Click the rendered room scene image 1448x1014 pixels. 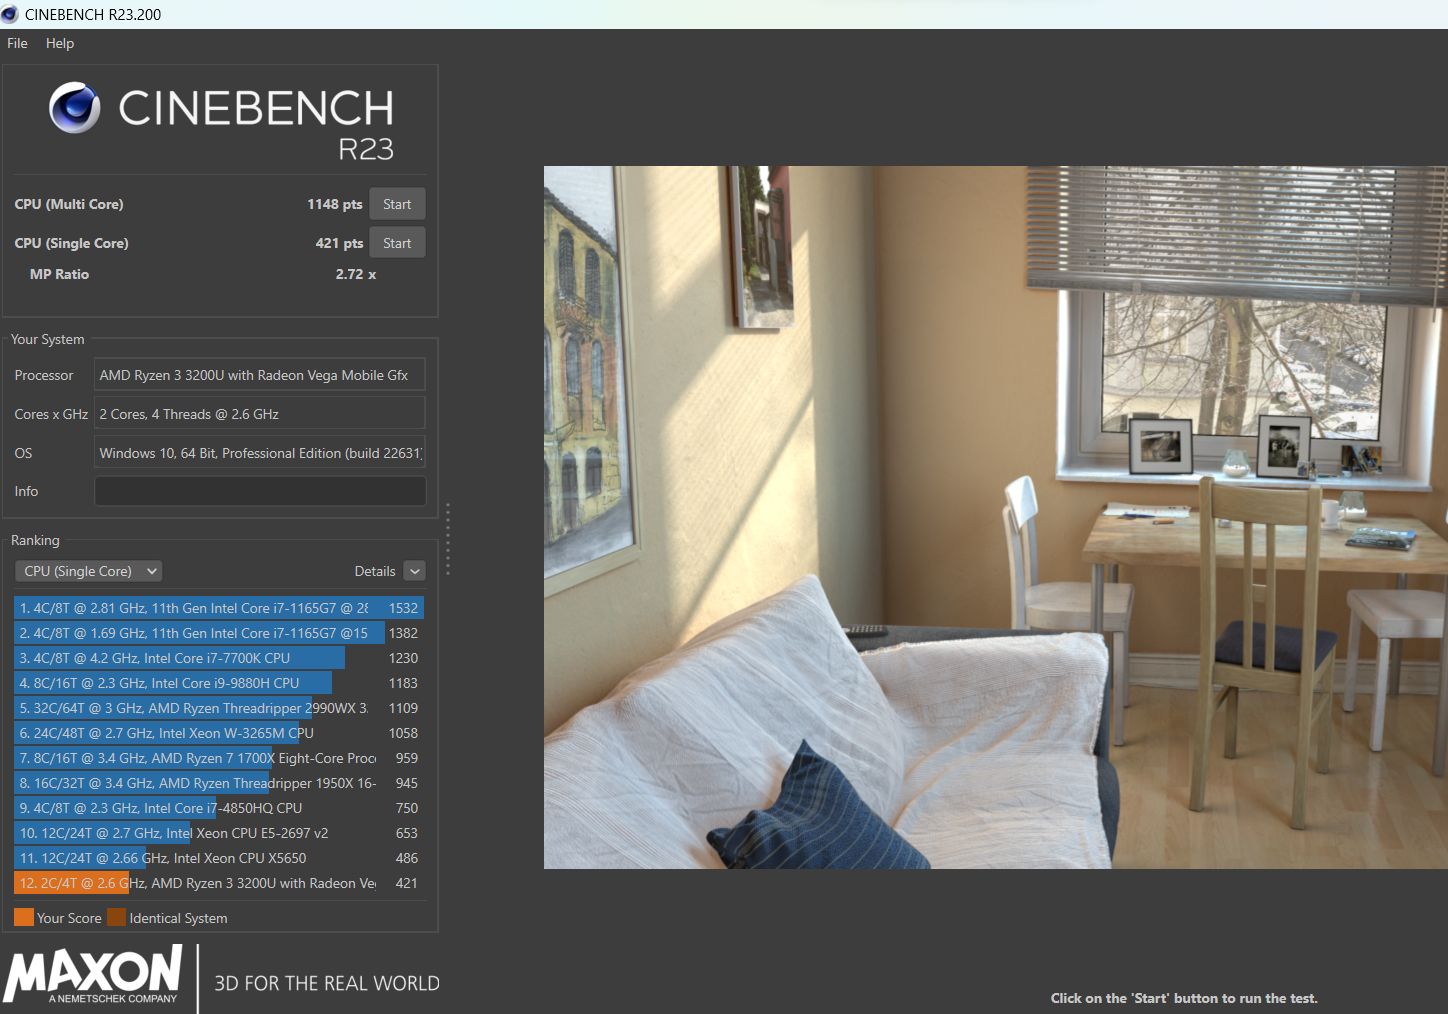click(x=995, y=517)
